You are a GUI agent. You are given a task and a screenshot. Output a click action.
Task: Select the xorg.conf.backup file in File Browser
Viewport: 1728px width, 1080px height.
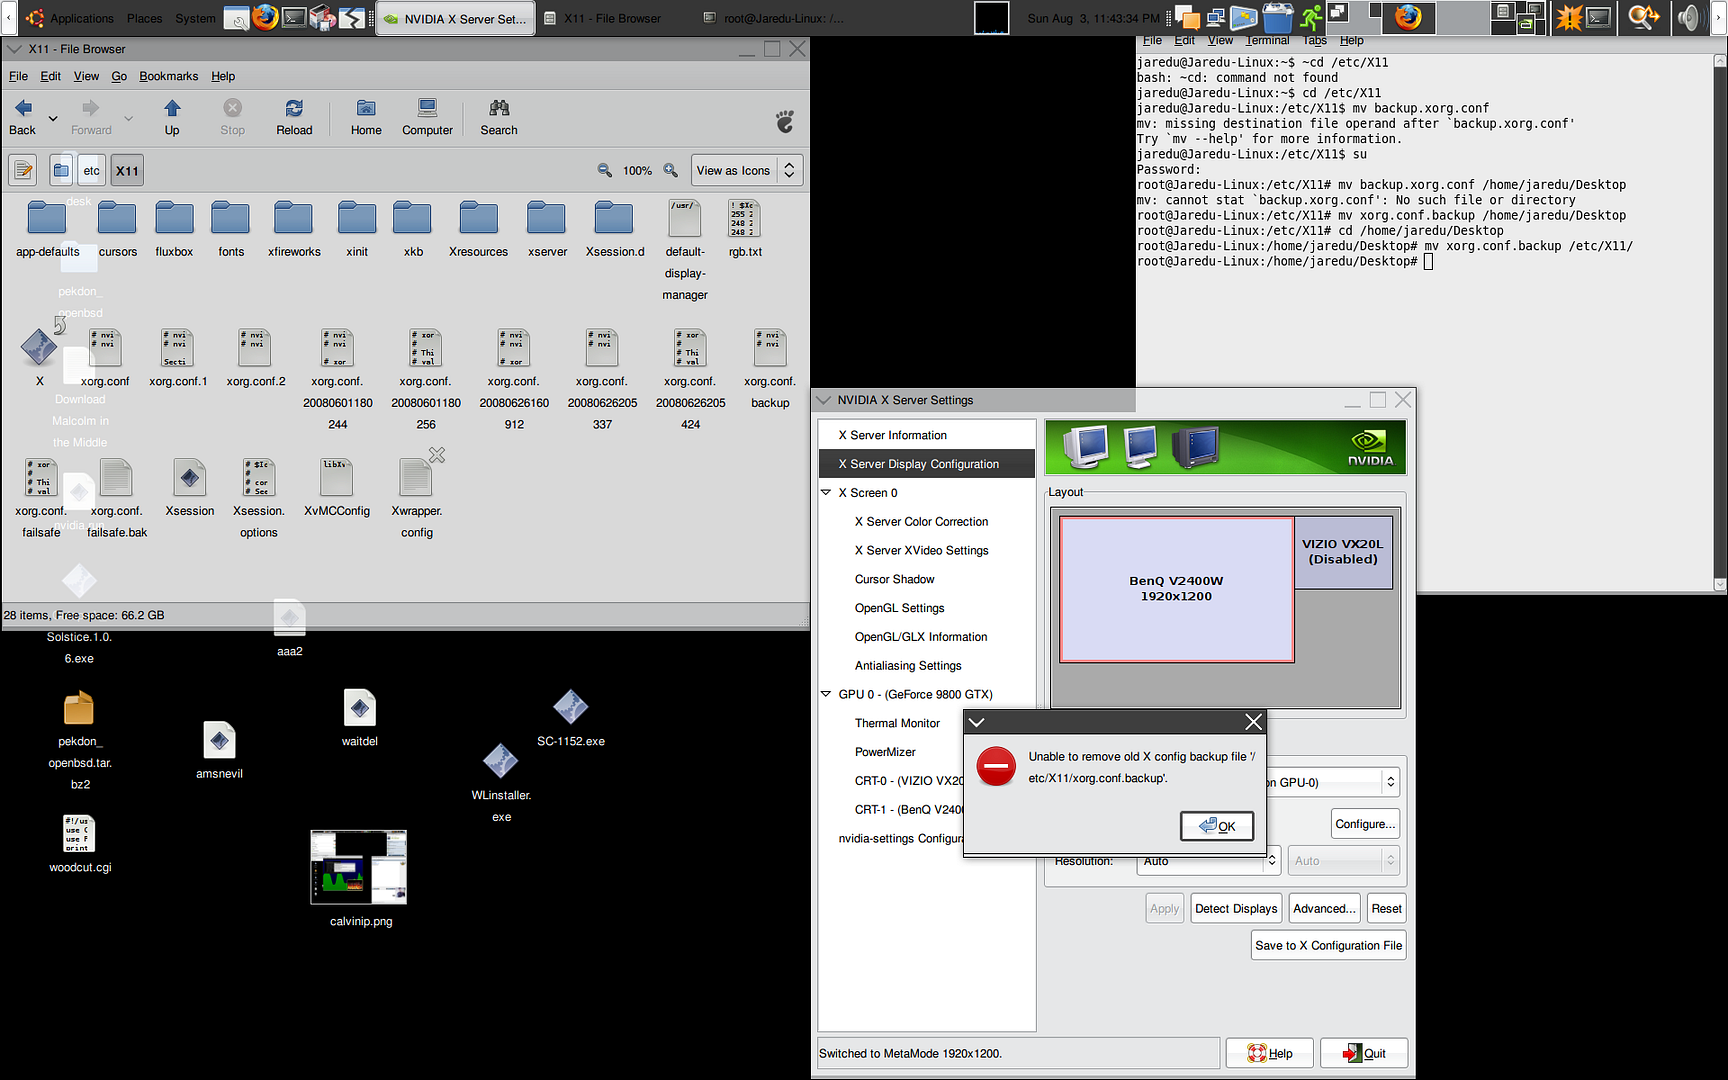(770, 369)
